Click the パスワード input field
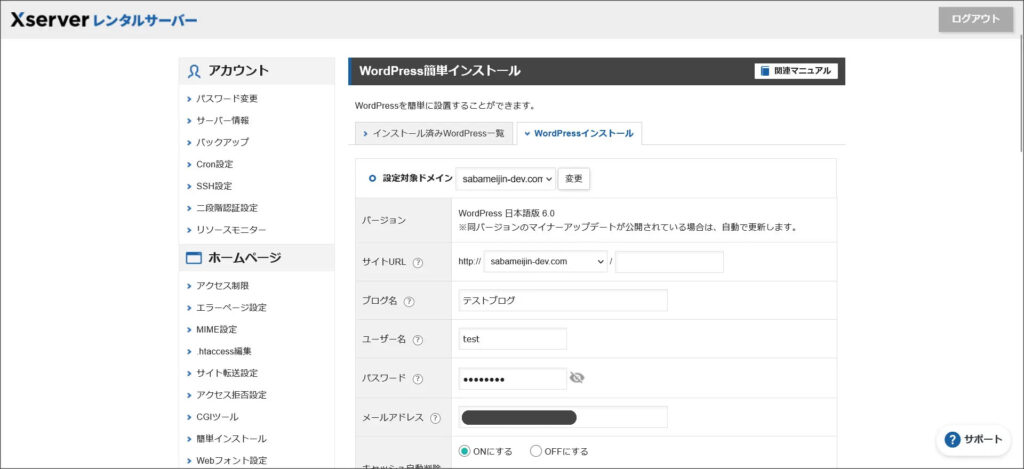Image resolution: width=1024 pixels, height=469 pixels. point(513,378)
